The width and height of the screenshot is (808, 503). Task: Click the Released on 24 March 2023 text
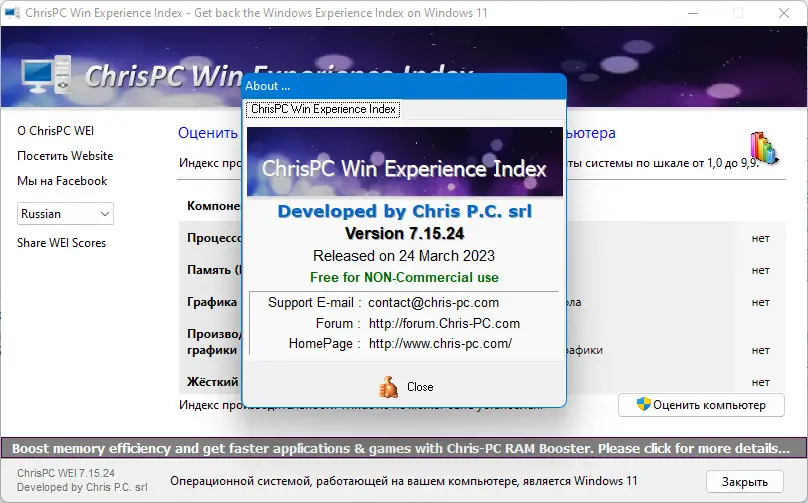point(404,256)
